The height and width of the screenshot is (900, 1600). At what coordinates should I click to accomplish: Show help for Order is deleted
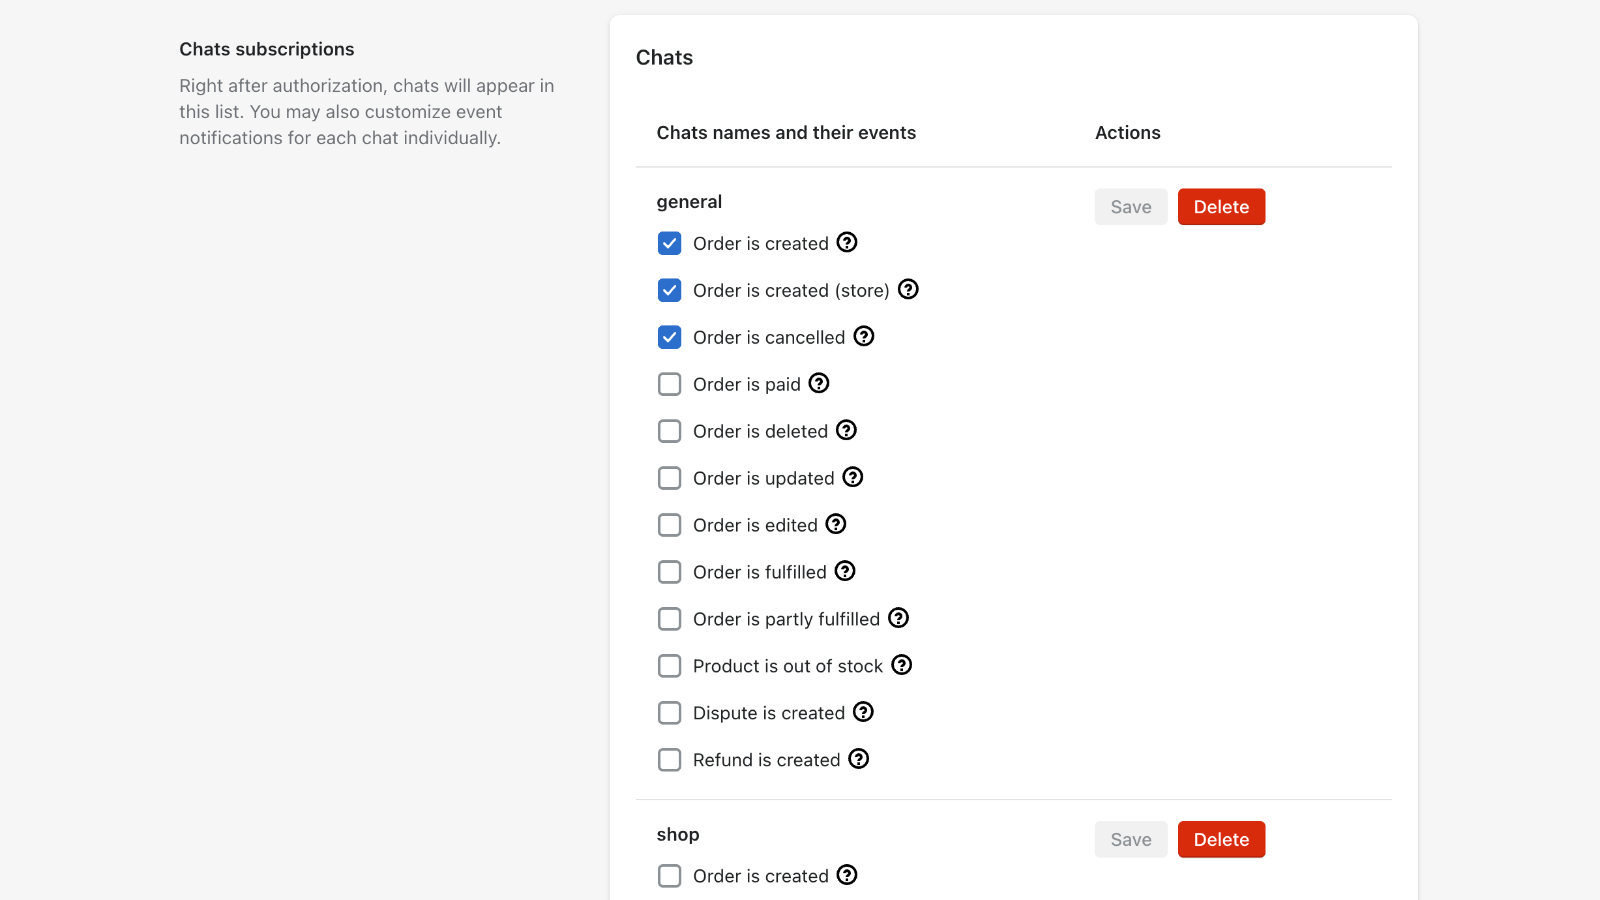(847, 431)
